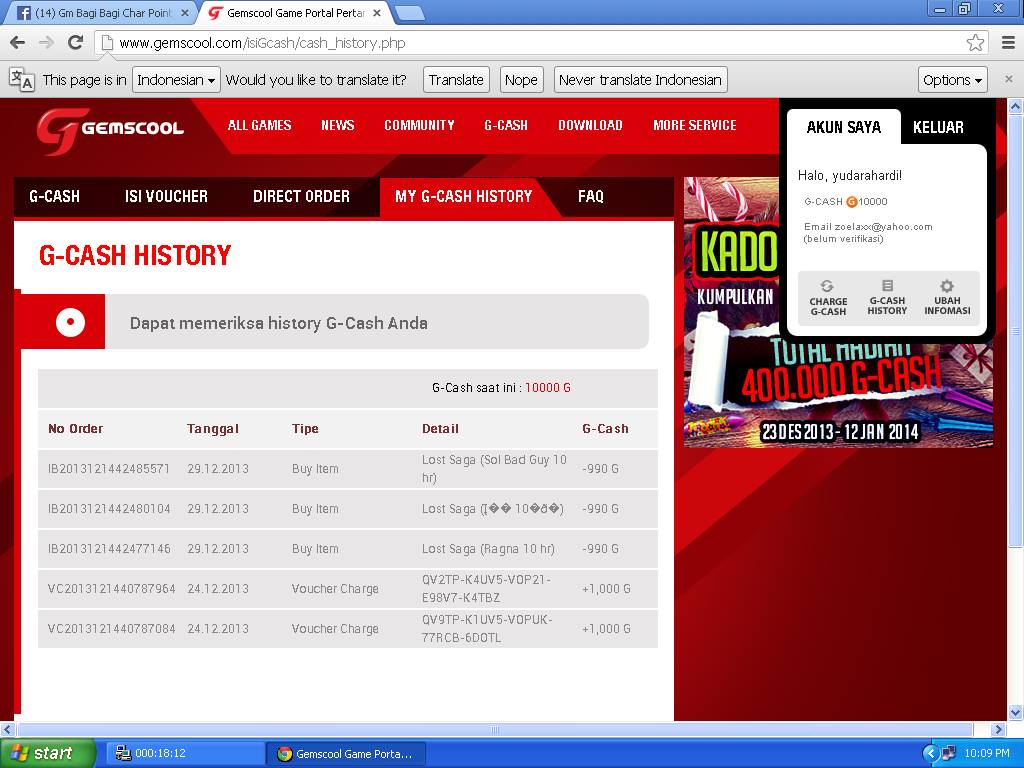Open the Indonesian language dropdown
The height and width of the screenshot is (768, 1024).
click(176, 80)
